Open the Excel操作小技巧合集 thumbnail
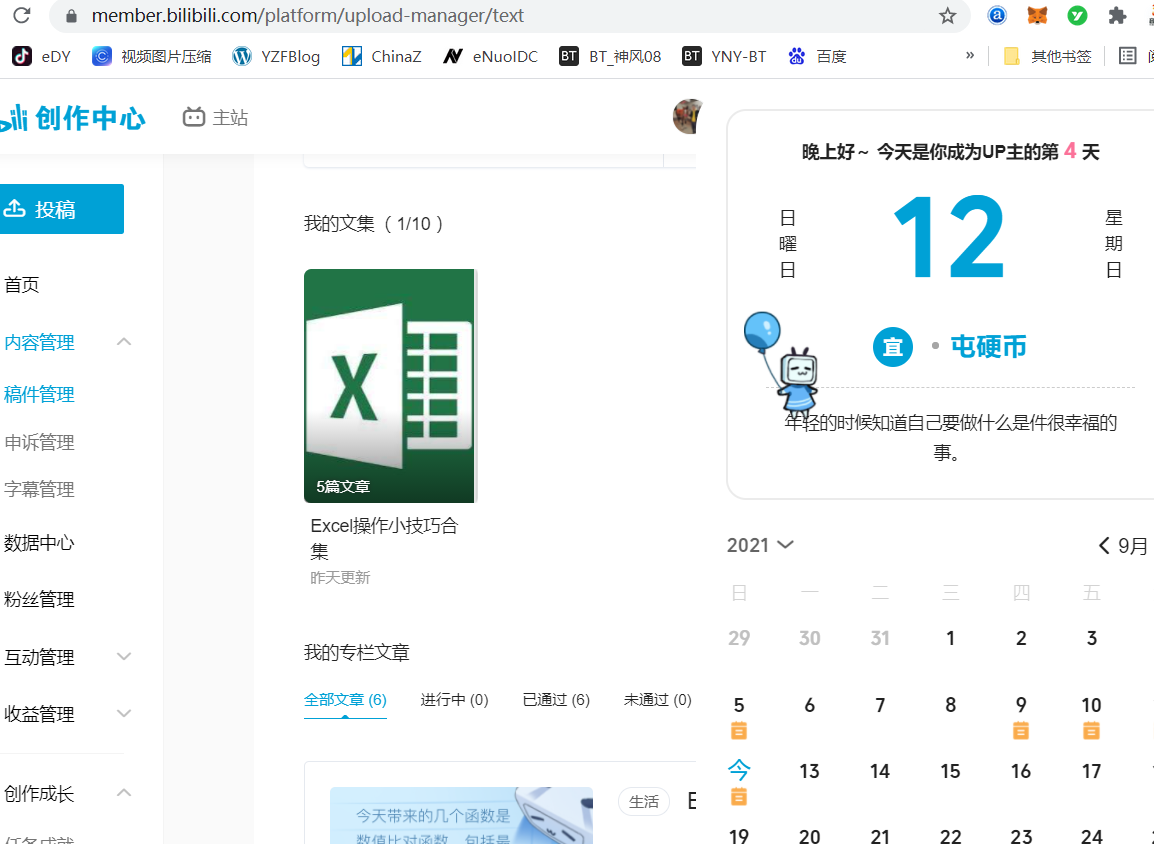Image resolution: width=1154 pixels, height=844 pixels. (x=390, y=386)
